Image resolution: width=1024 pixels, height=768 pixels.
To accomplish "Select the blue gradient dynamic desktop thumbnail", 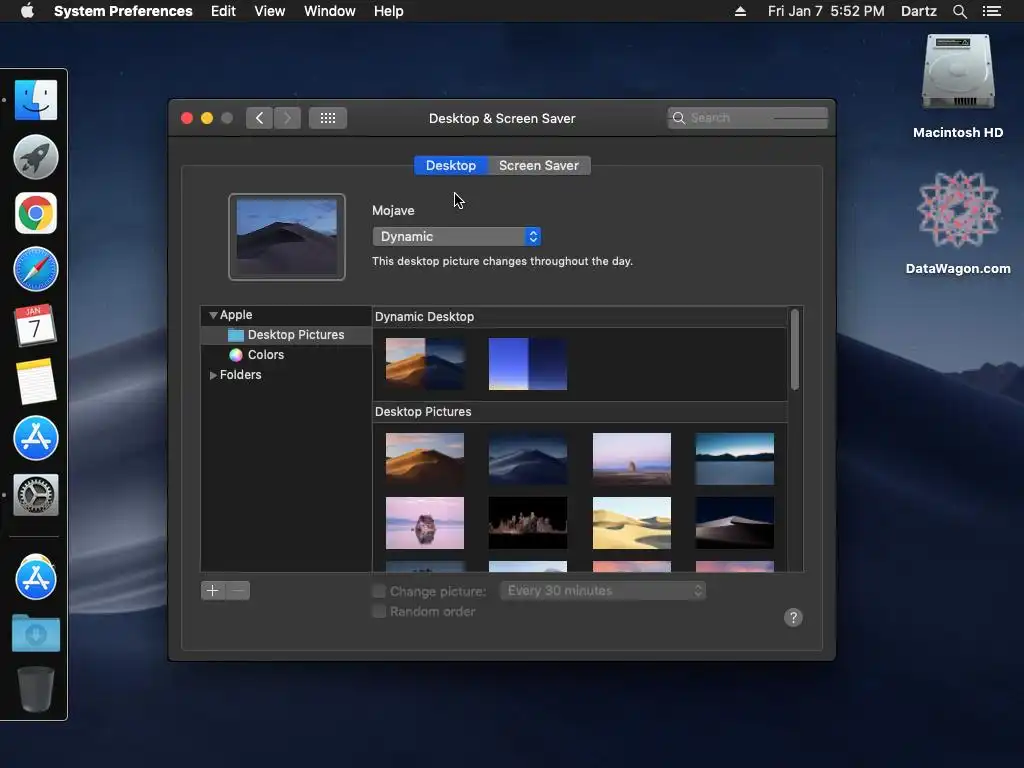I will (528, 364).
